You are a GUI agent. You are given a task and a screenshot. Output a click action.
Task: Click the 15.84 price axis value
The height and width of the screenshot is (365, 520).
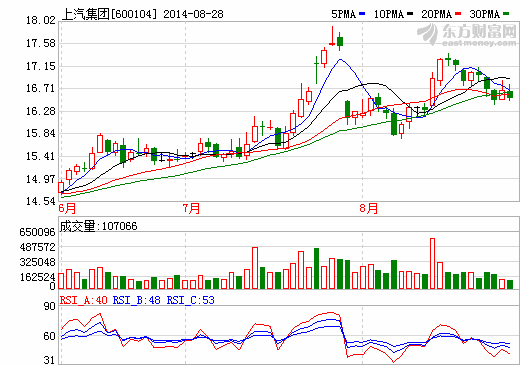pyautogui.click(x=41, y=133)
